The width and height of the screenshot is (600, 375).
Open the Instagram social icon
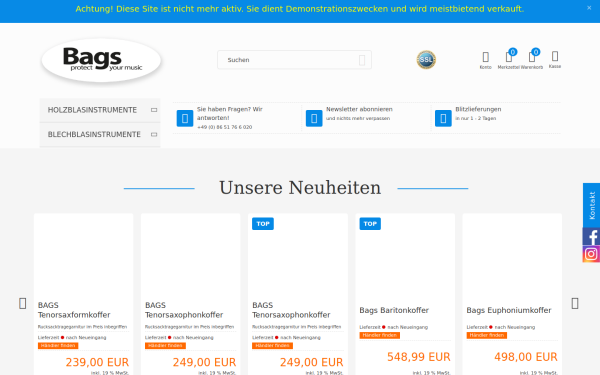592,254
